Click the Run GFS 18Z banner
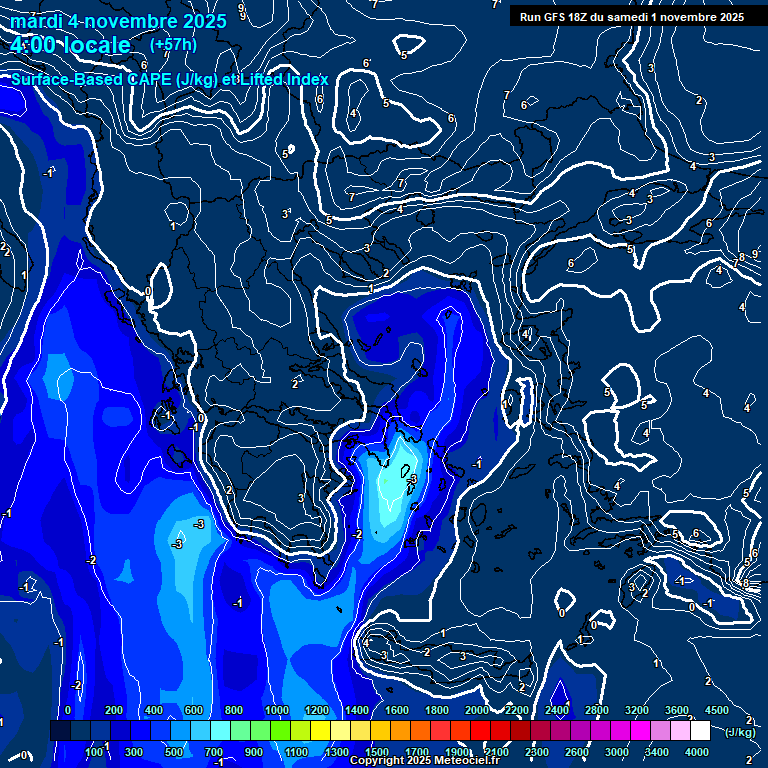The height and width of the screenshot is (768, 768). (631, 16)
